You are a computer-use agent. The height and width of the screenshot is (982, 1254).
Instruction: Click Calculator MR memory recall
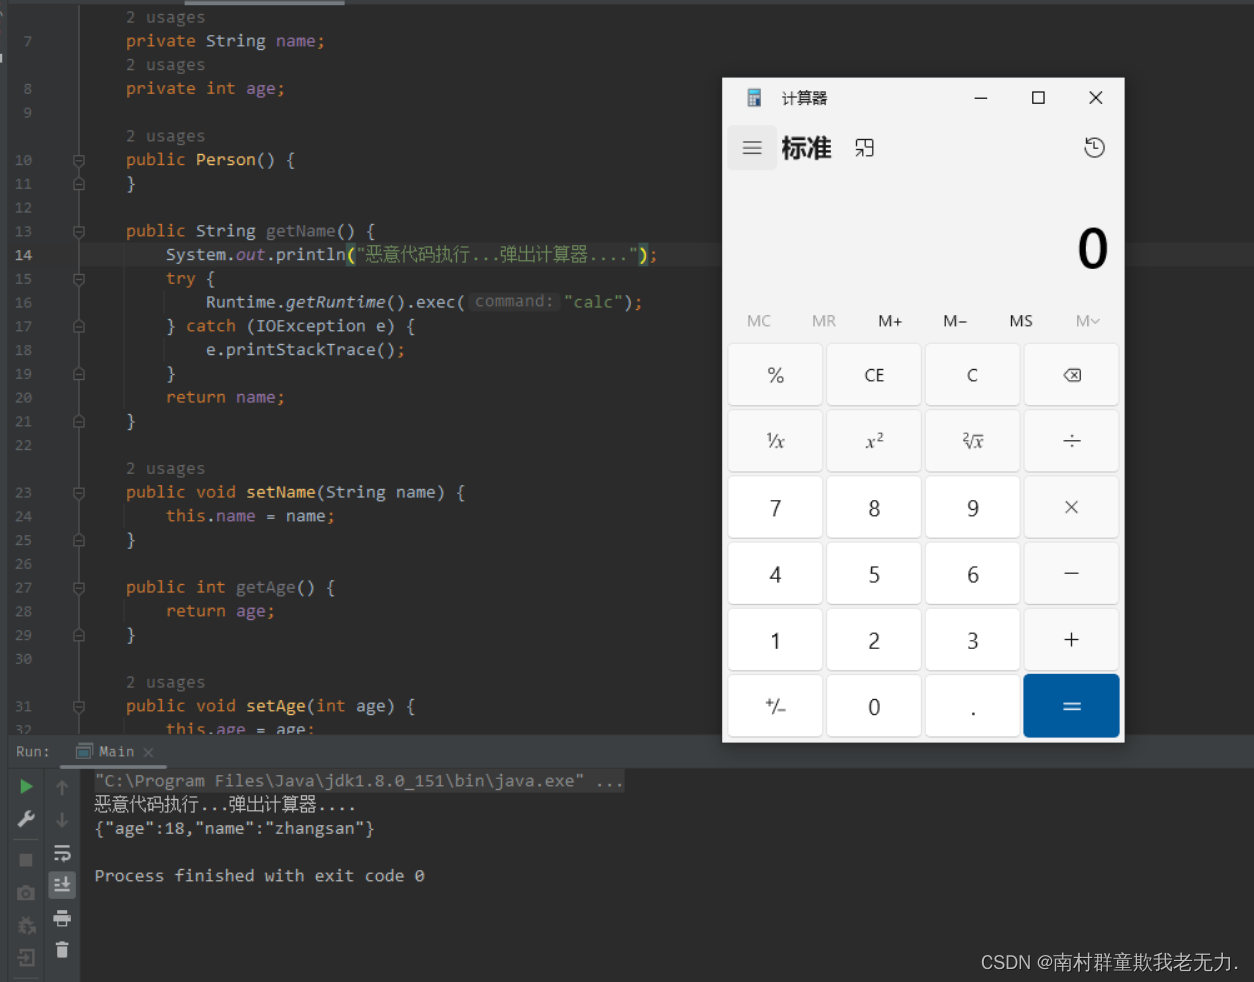tap(824, 321)
